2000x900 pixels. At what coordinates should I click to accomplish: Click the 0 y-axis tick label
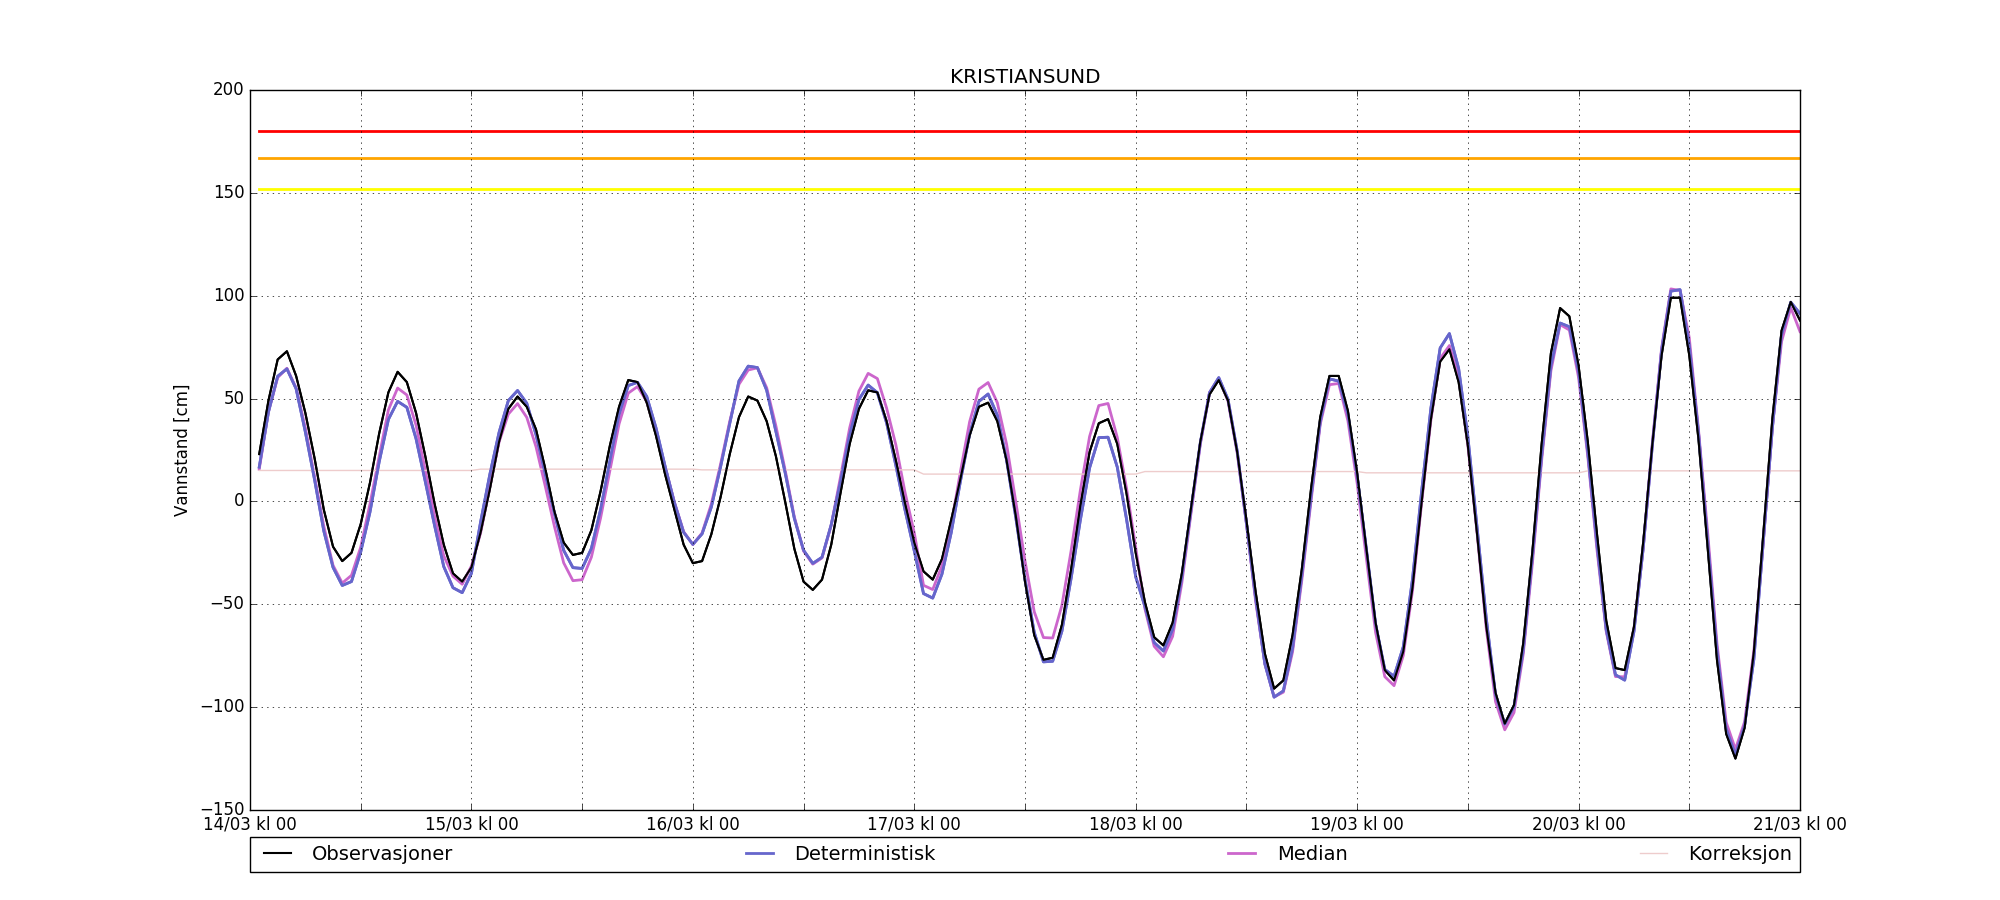point(238,501)
